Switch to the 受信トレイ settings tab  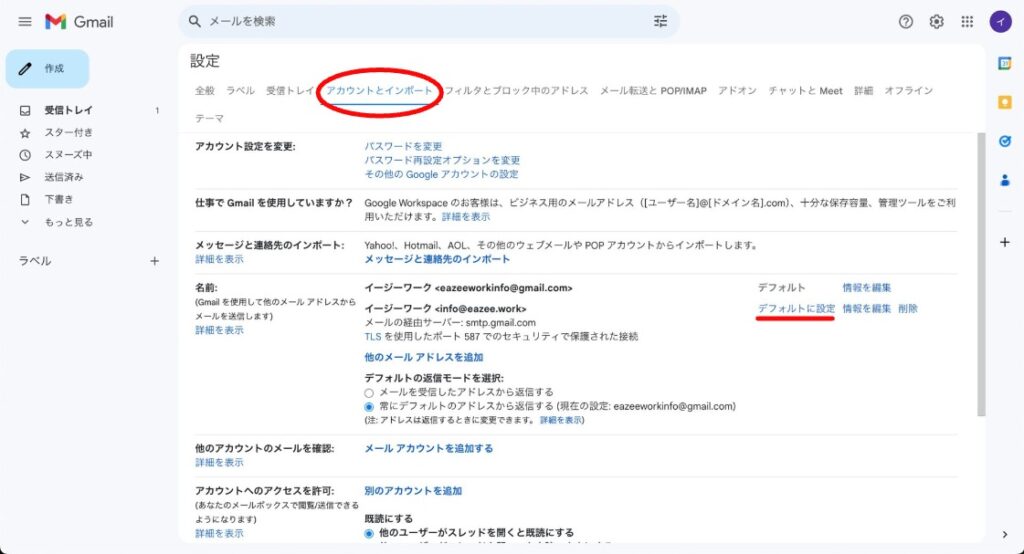pyautogui.click(x=290, y=91)
